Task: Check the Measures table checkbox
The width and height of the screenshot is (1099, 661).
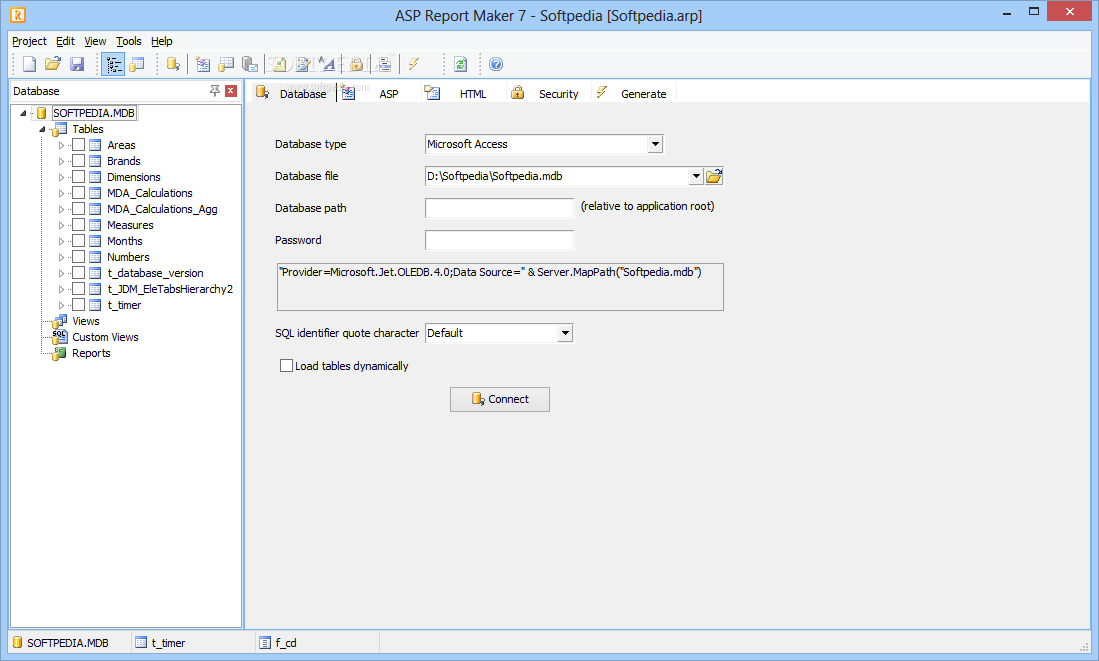Action: pyautogui.click(x=78, y=225)
